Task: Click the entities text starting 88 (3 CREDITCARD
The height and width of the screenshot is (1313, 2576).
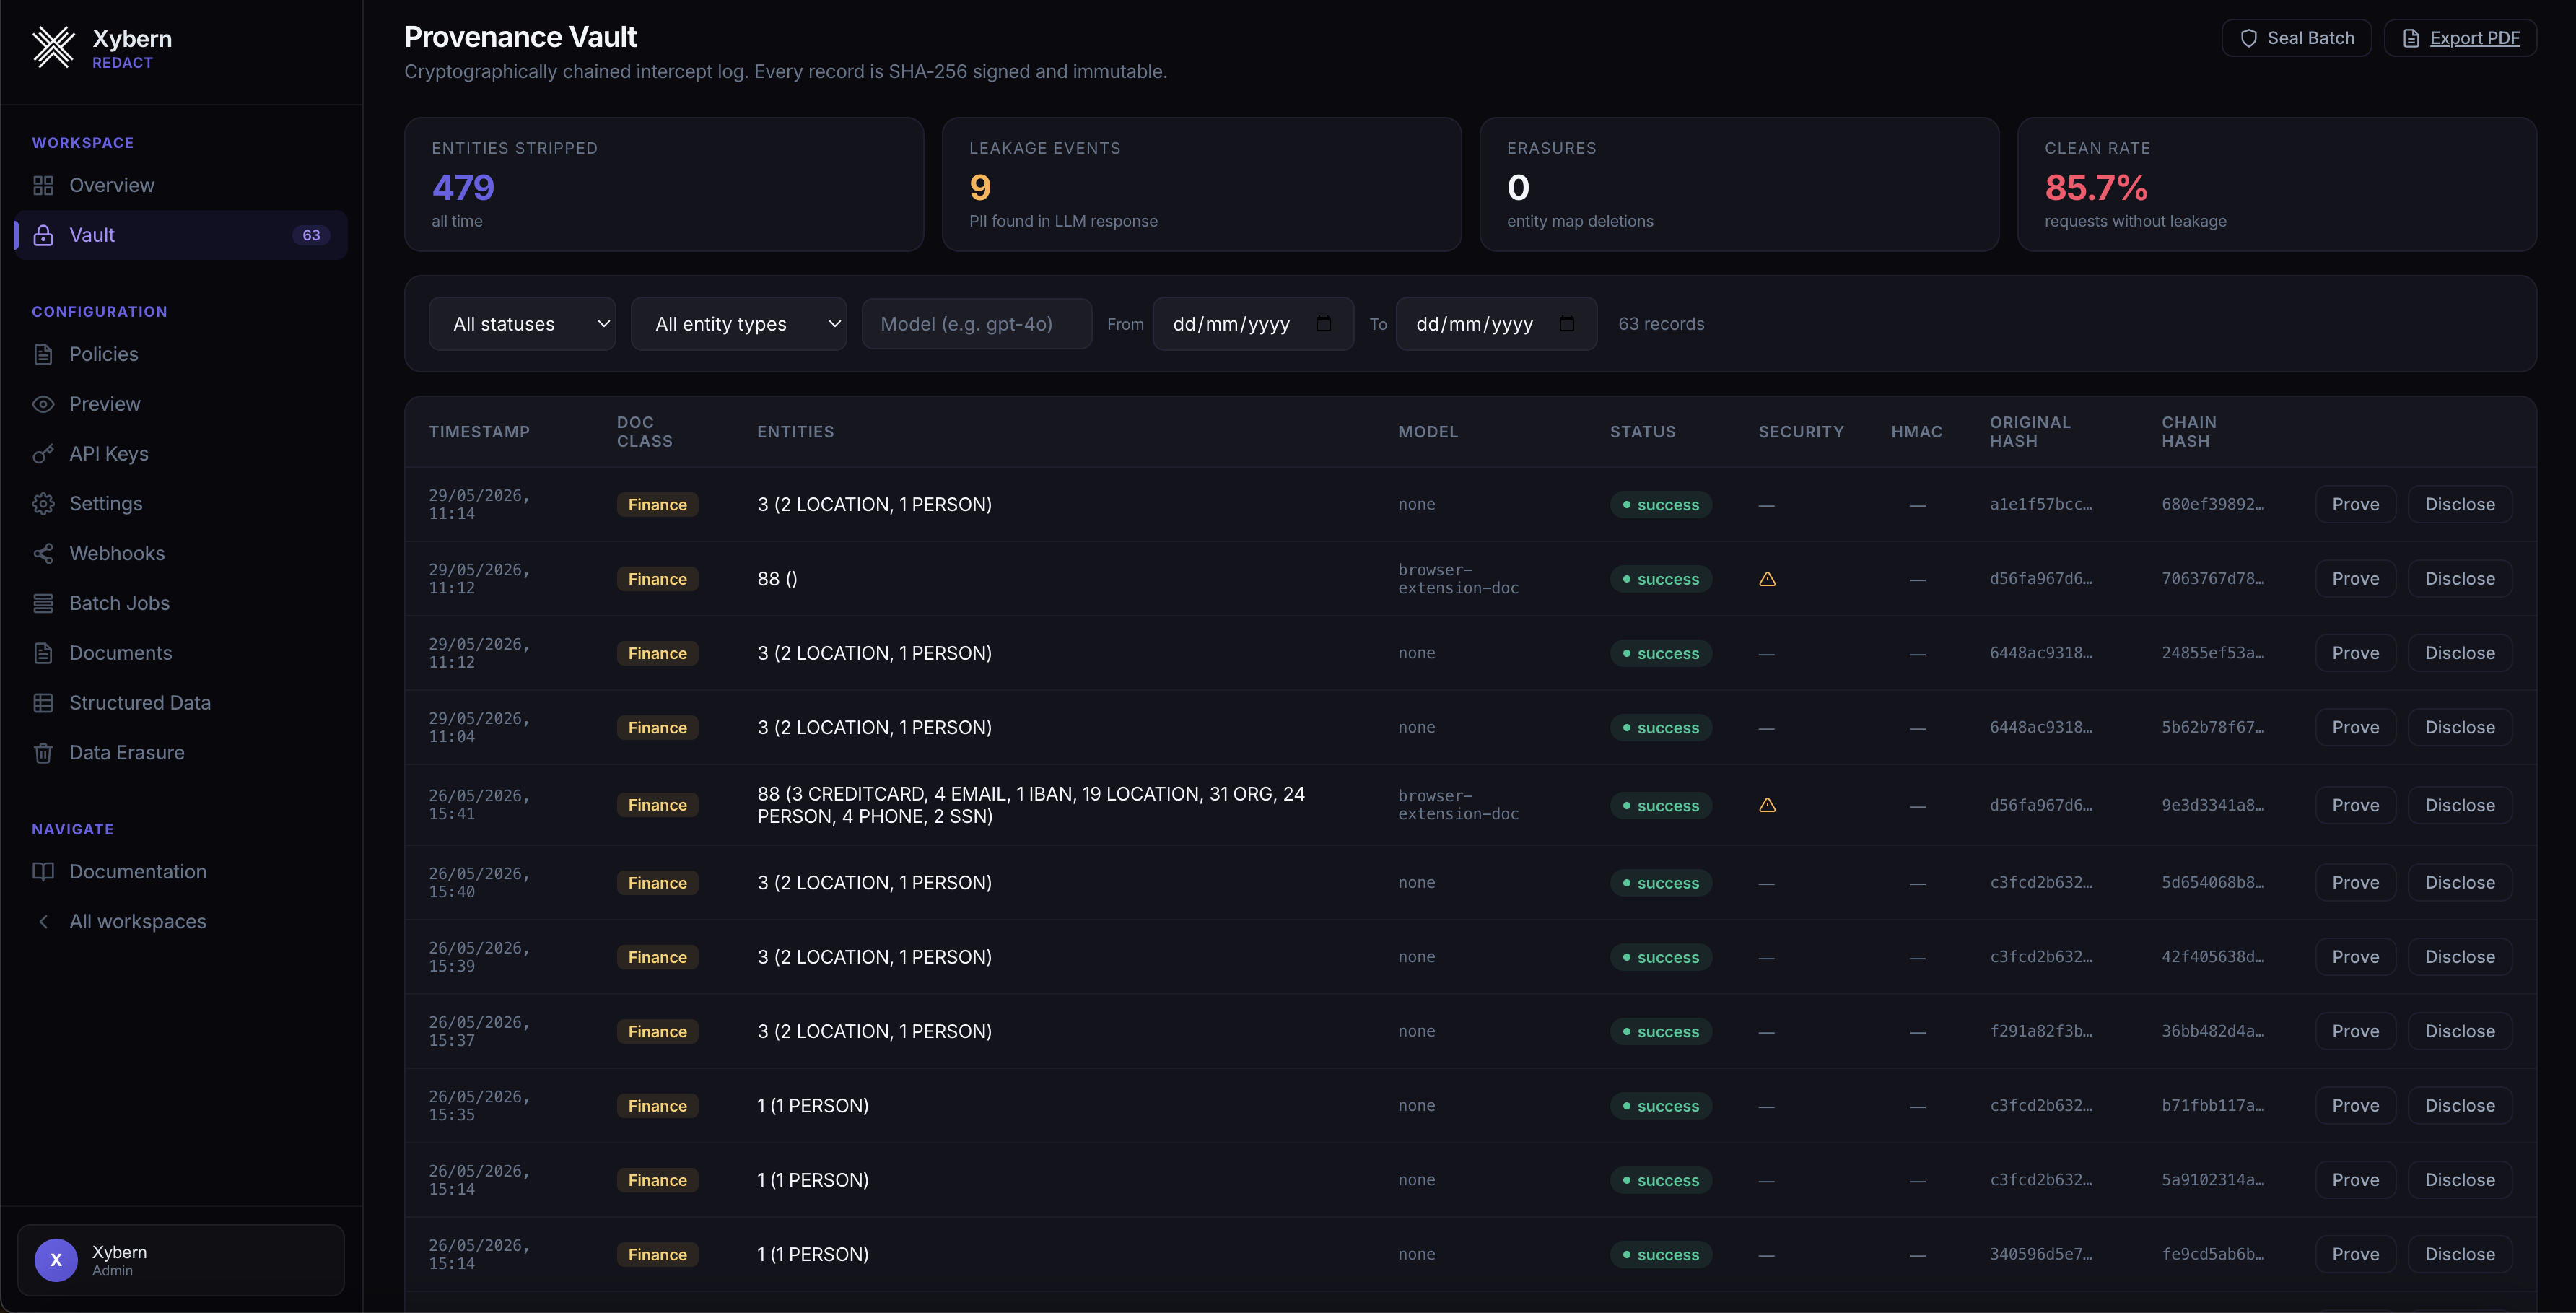Action: (1031, 805)
